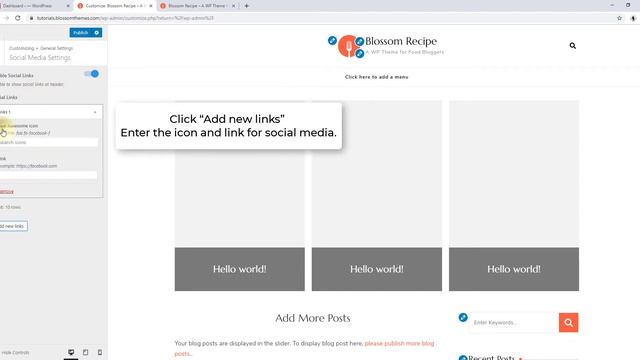Open the publish settings gear icon
640x360 pixels.
click(97, 33)
